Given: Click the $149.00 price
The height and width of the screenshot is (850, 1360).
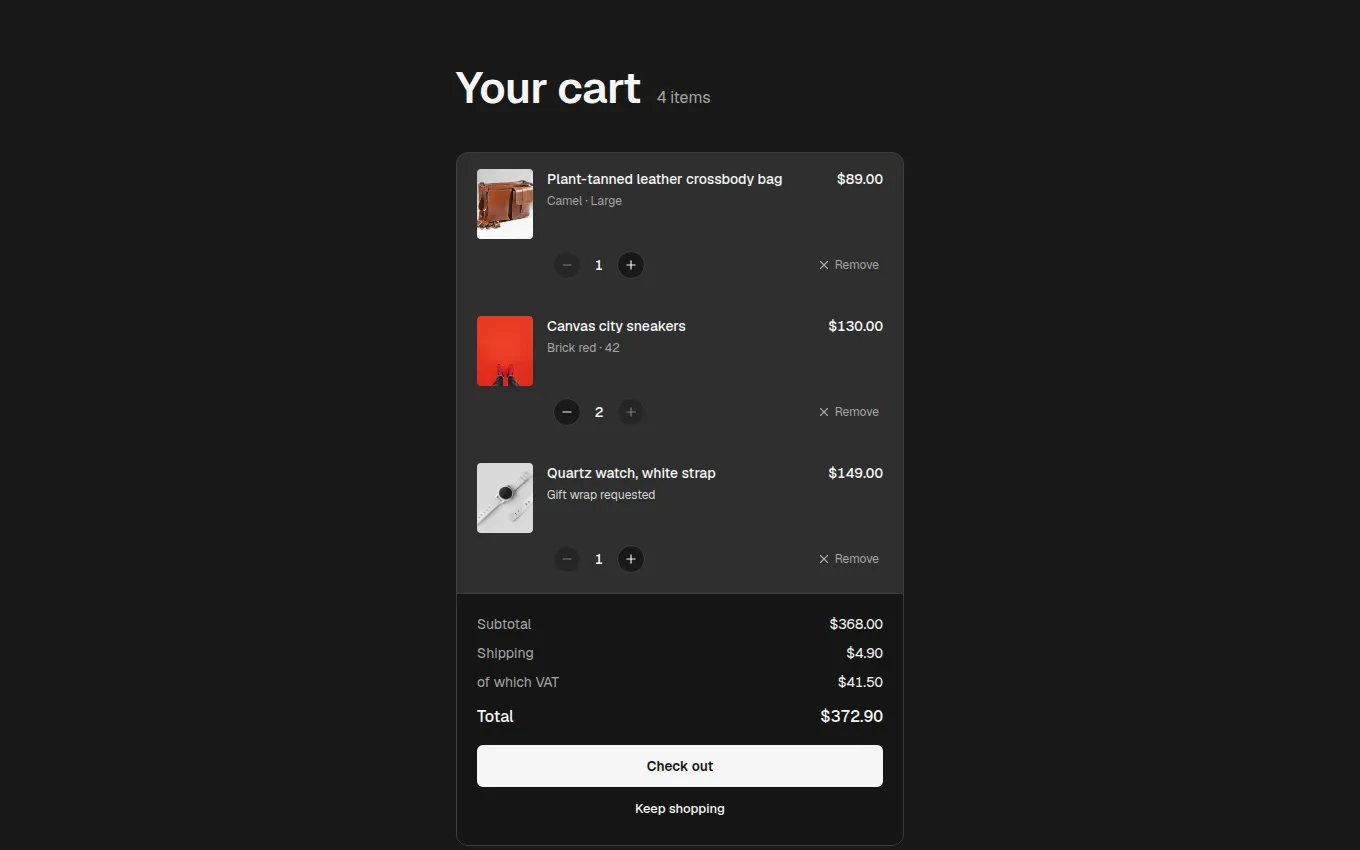Looking at the screenshot, I should pyautogui.click(x=856, y=473).
